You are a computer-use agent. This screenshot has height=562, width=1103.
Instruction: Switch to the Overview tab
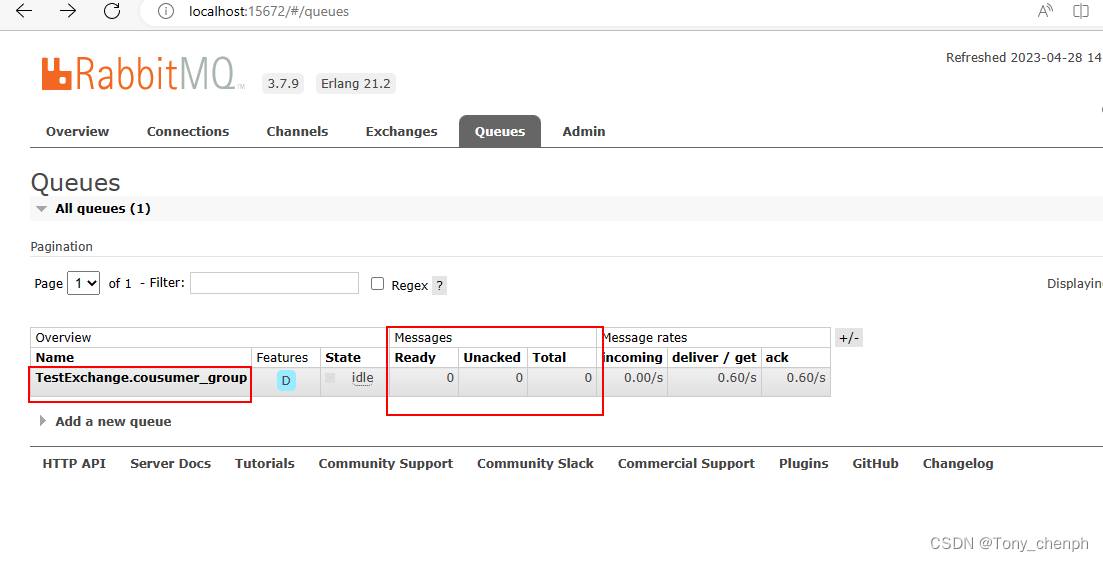pyautogui.click(x=77, y=132)
